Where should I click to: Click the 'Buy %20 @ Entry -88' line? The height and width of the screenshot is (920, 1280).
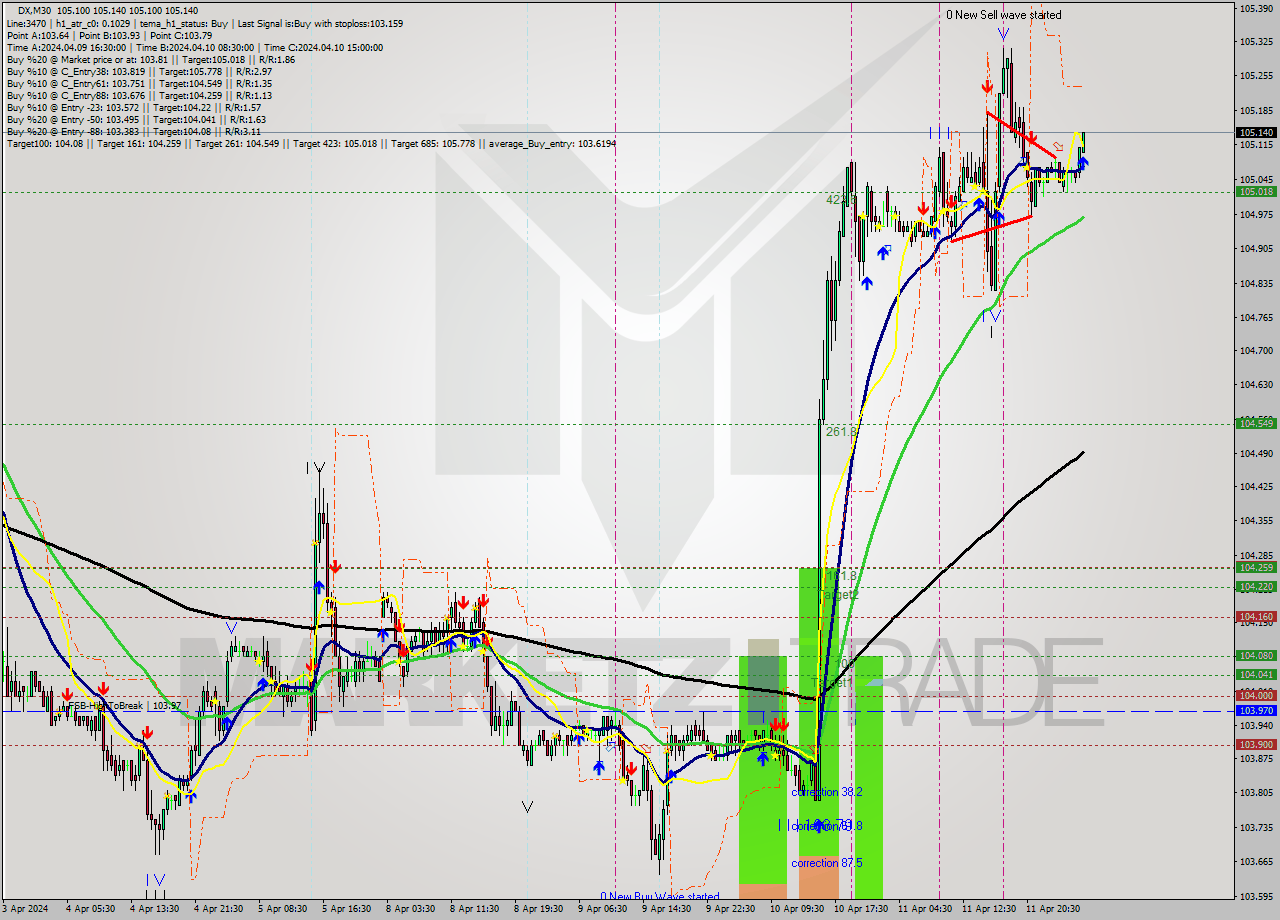(x=133, y=131)
